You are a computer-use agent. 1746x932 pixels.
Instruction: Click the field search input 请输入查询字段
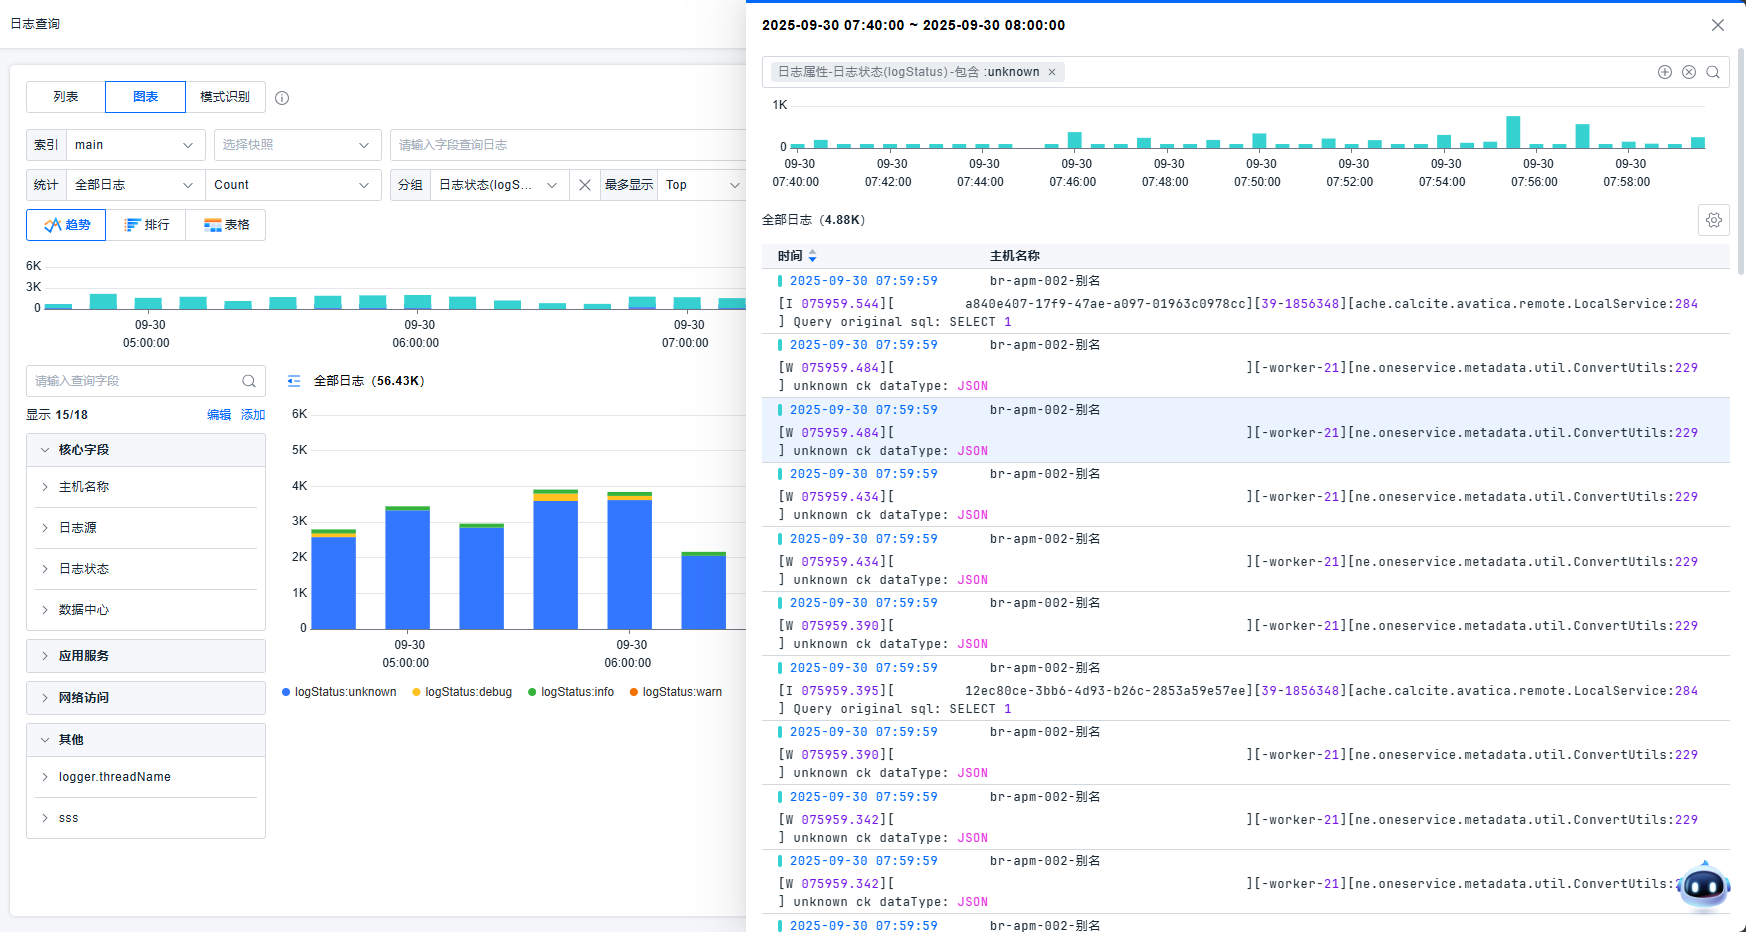[135, 381]
